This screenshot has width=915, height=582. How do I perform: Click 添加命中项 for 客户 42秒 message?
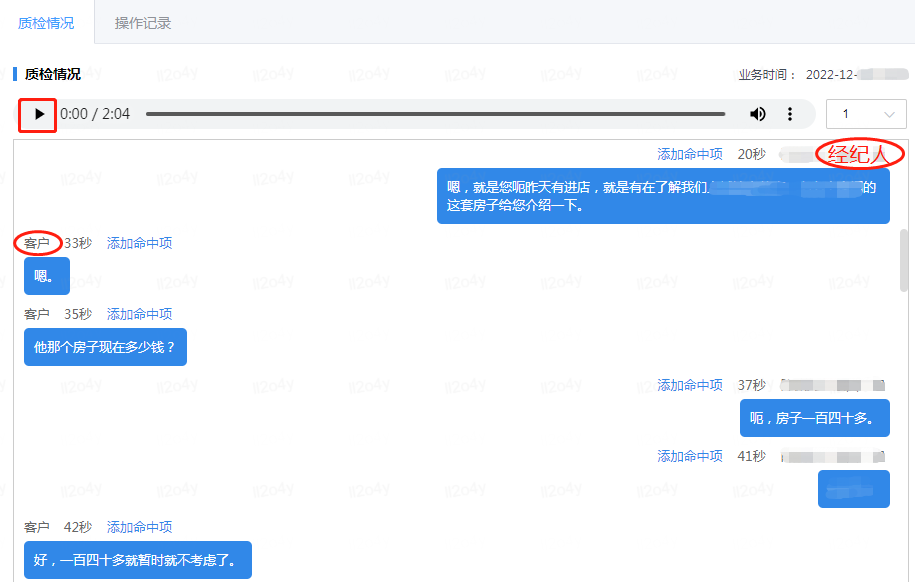(x=139, y=527)
